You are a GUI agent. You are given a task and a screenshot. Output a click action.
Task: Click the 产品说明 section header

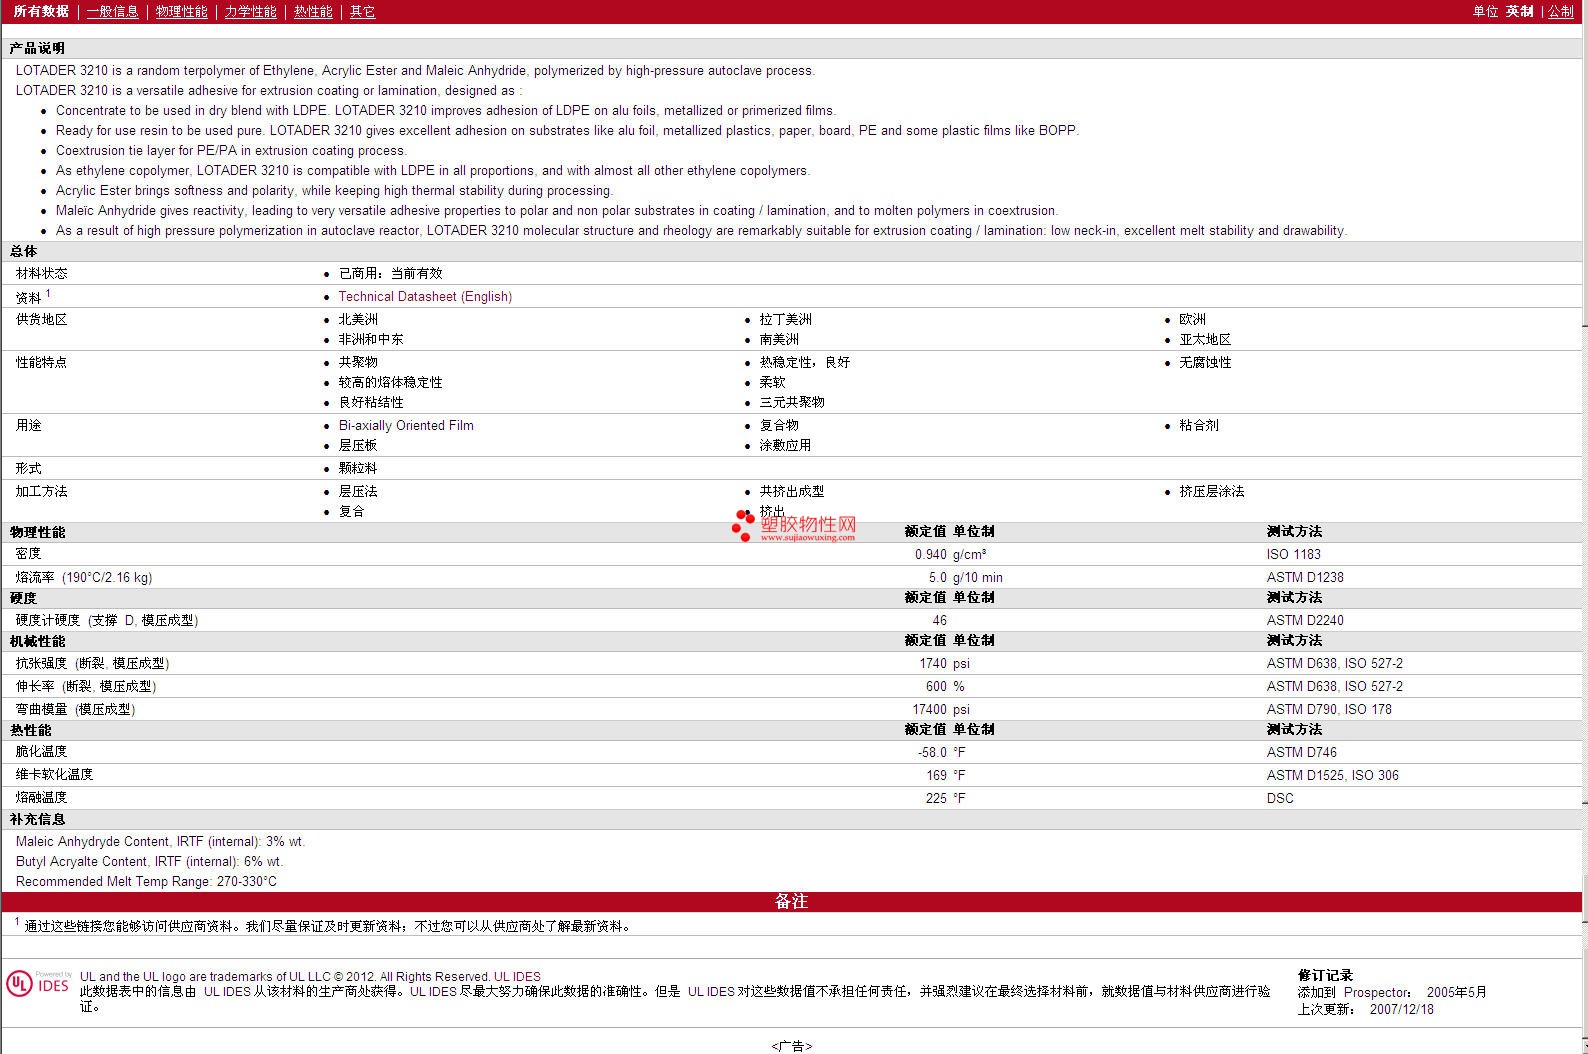tap(37, 49)
